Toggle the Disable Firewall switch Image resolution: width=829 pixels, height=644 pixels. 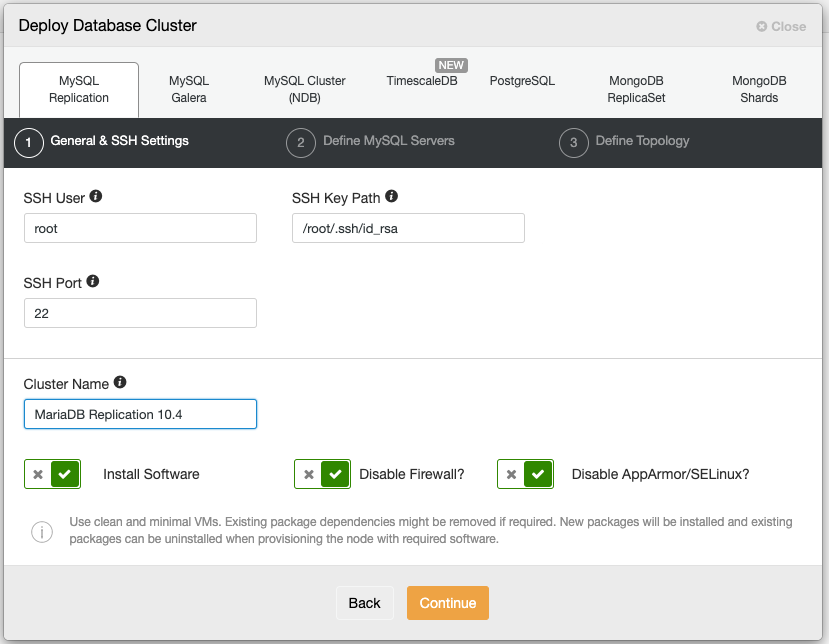coord(323,474)
